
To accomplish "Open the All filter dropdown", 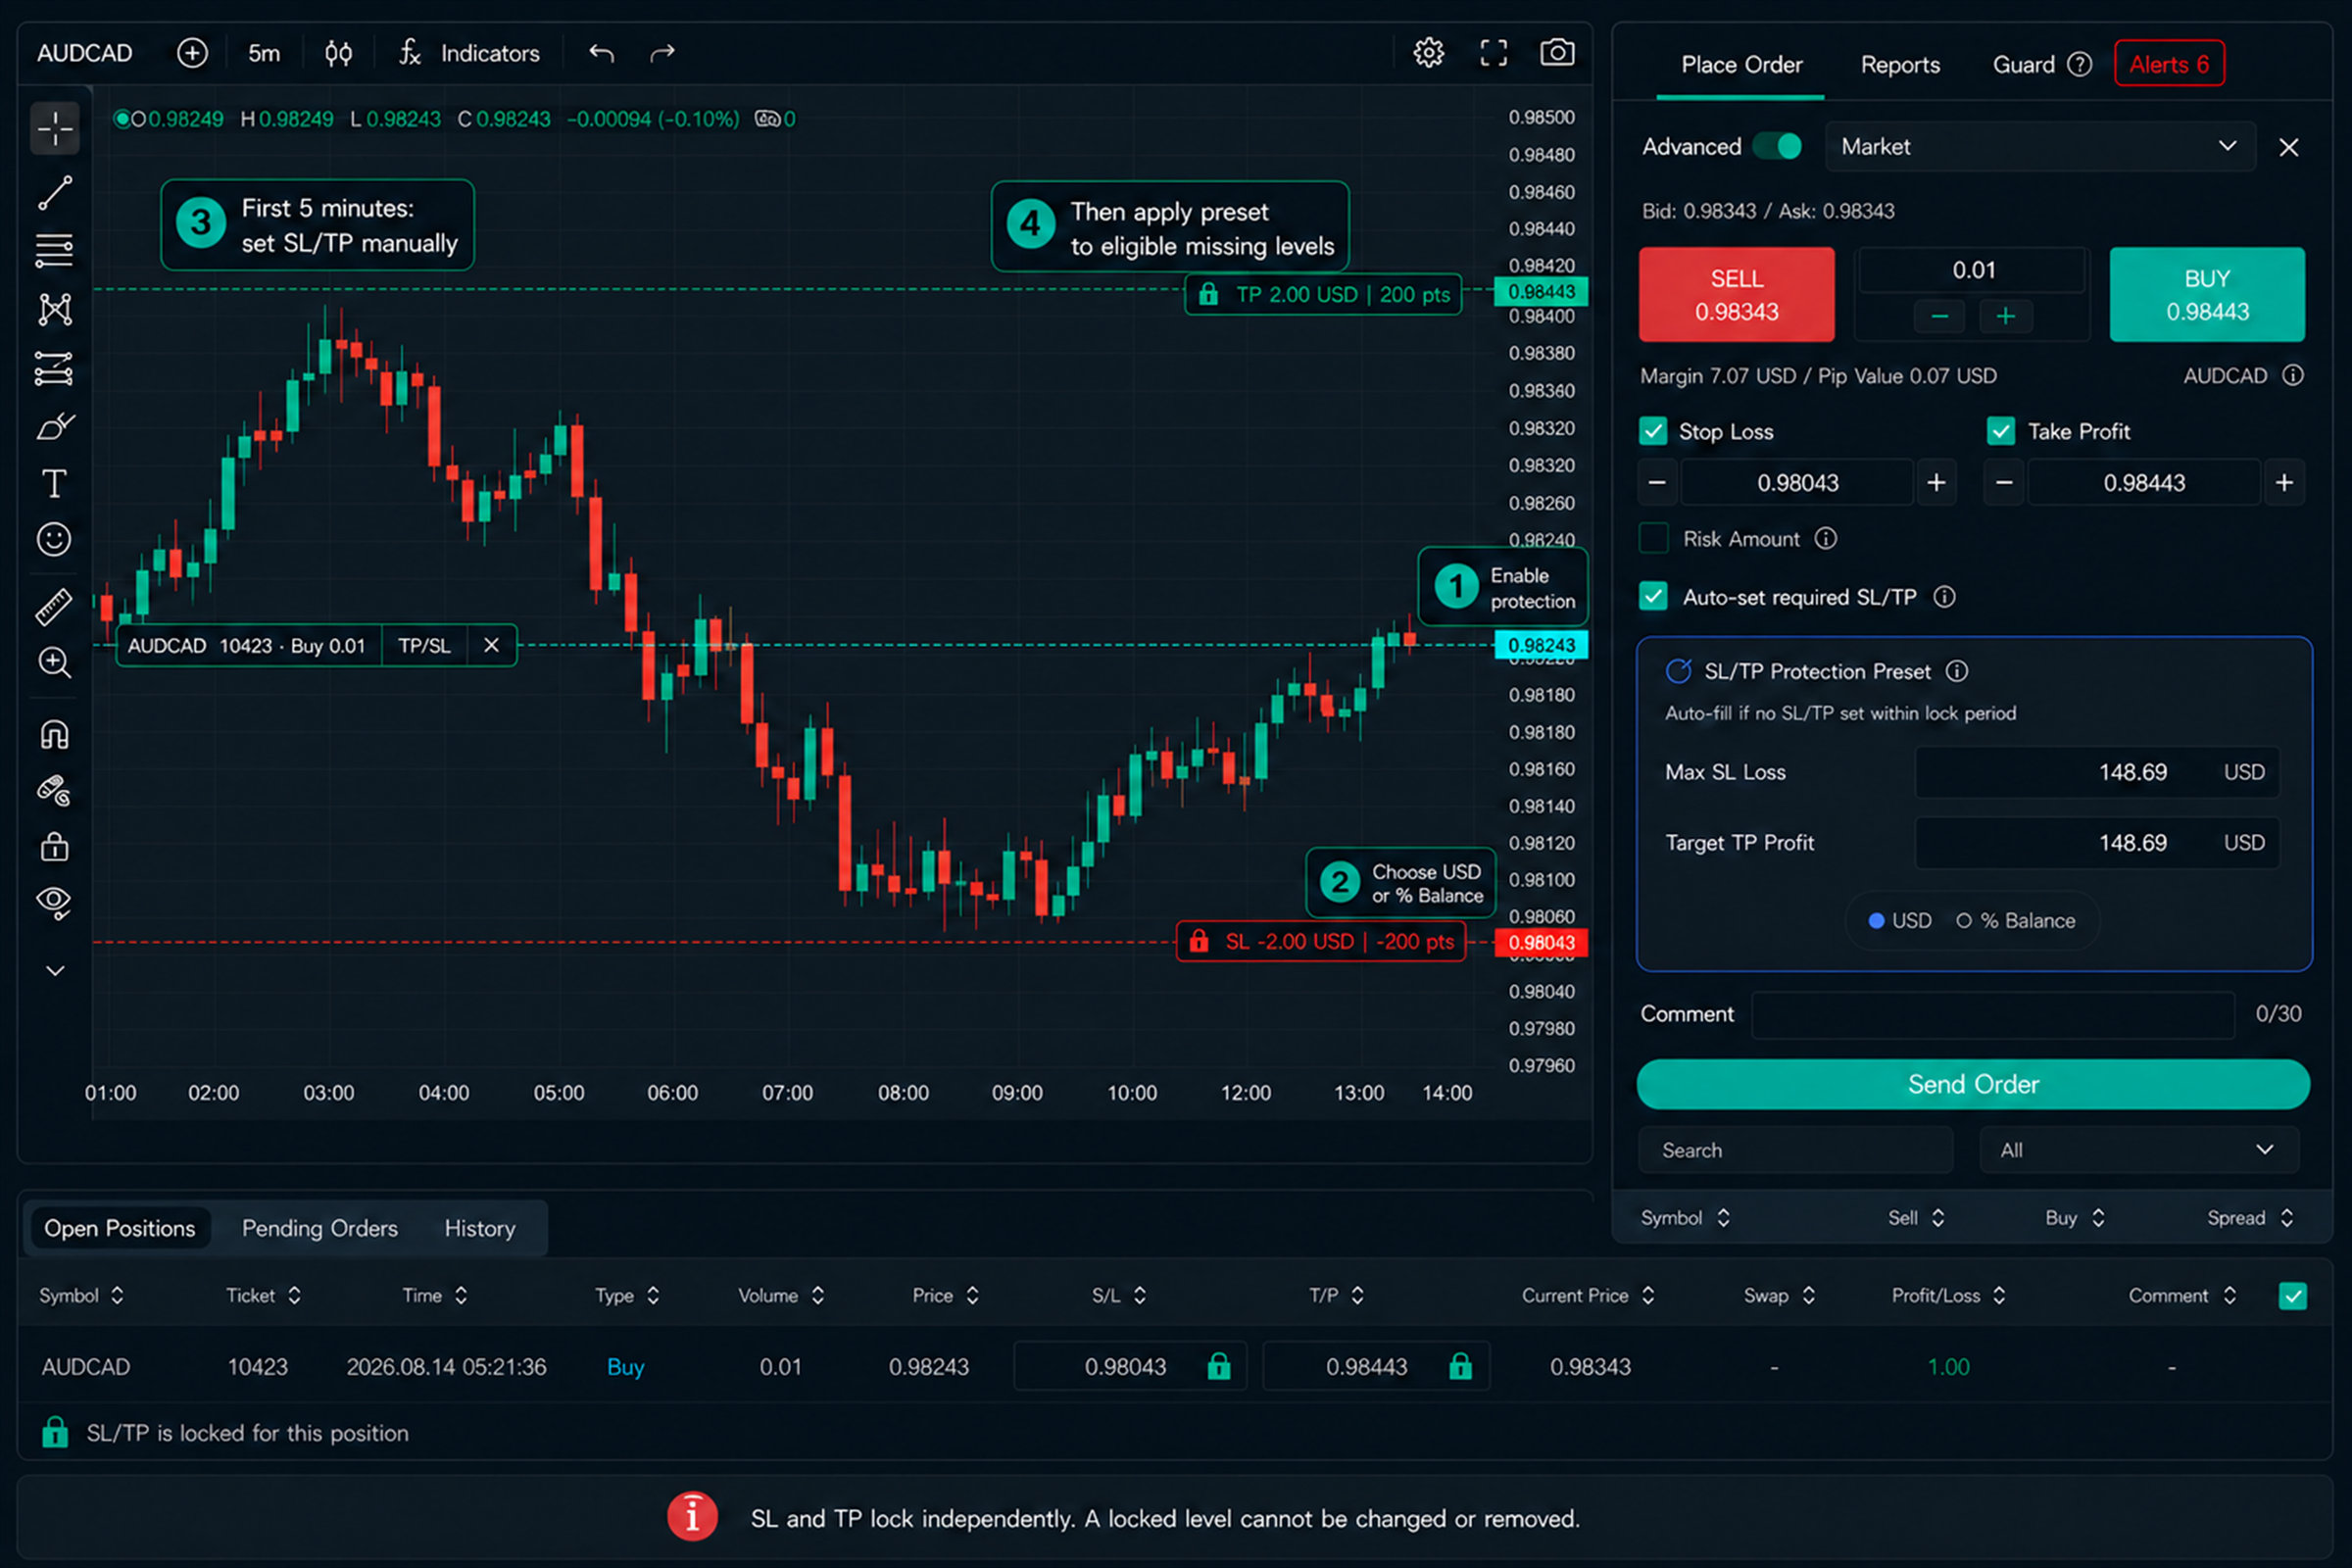I will pyautogui.click(x=2138, y=1149).
